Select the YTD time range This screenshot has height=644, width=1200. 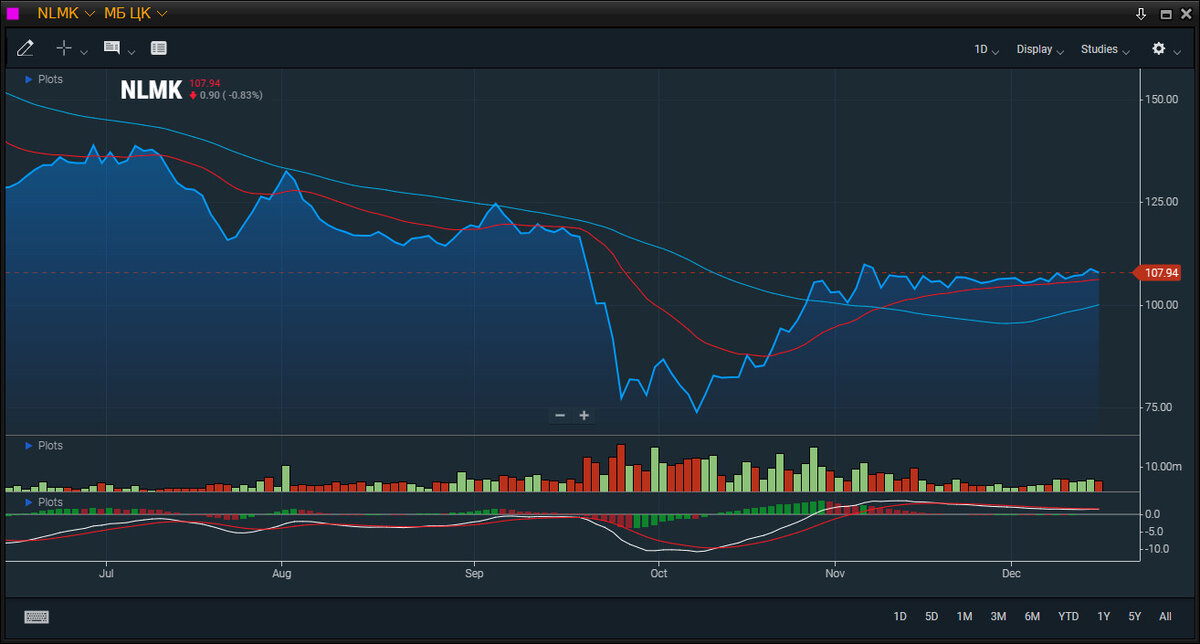coord(1068,616)
